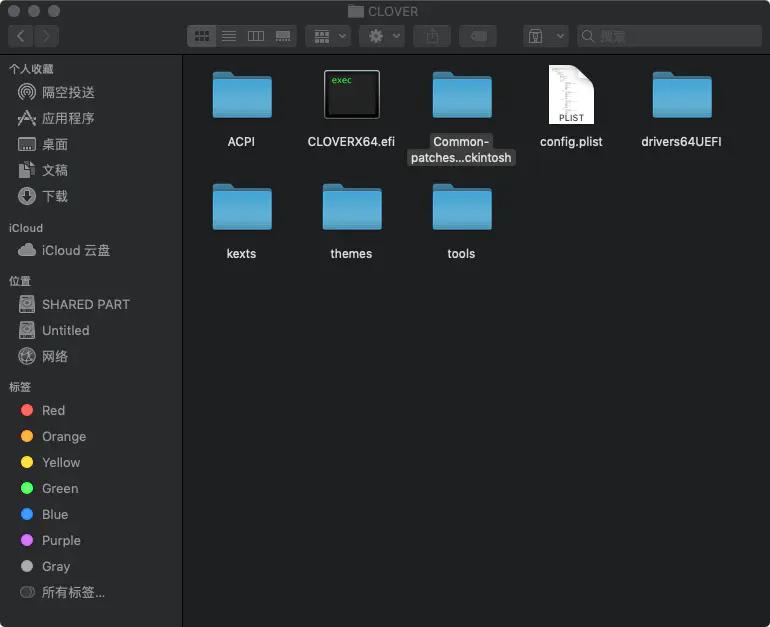Image resolution: width=770 pixels, height=627 pixels.
Task: Click the themes name label
Action: [351, 254]
